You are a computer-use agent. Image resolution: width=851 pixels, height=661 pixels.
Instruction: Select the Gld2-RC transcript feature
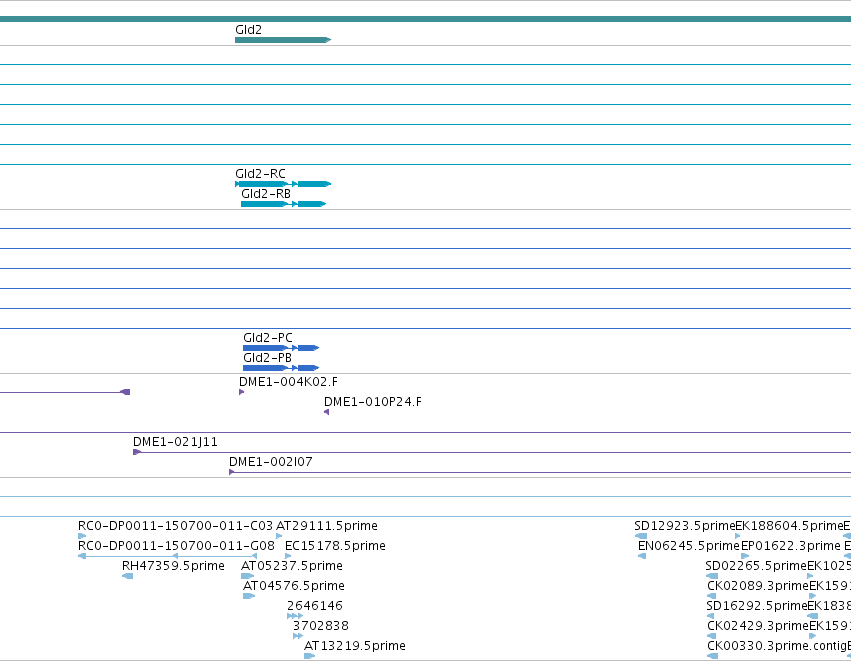283,184
